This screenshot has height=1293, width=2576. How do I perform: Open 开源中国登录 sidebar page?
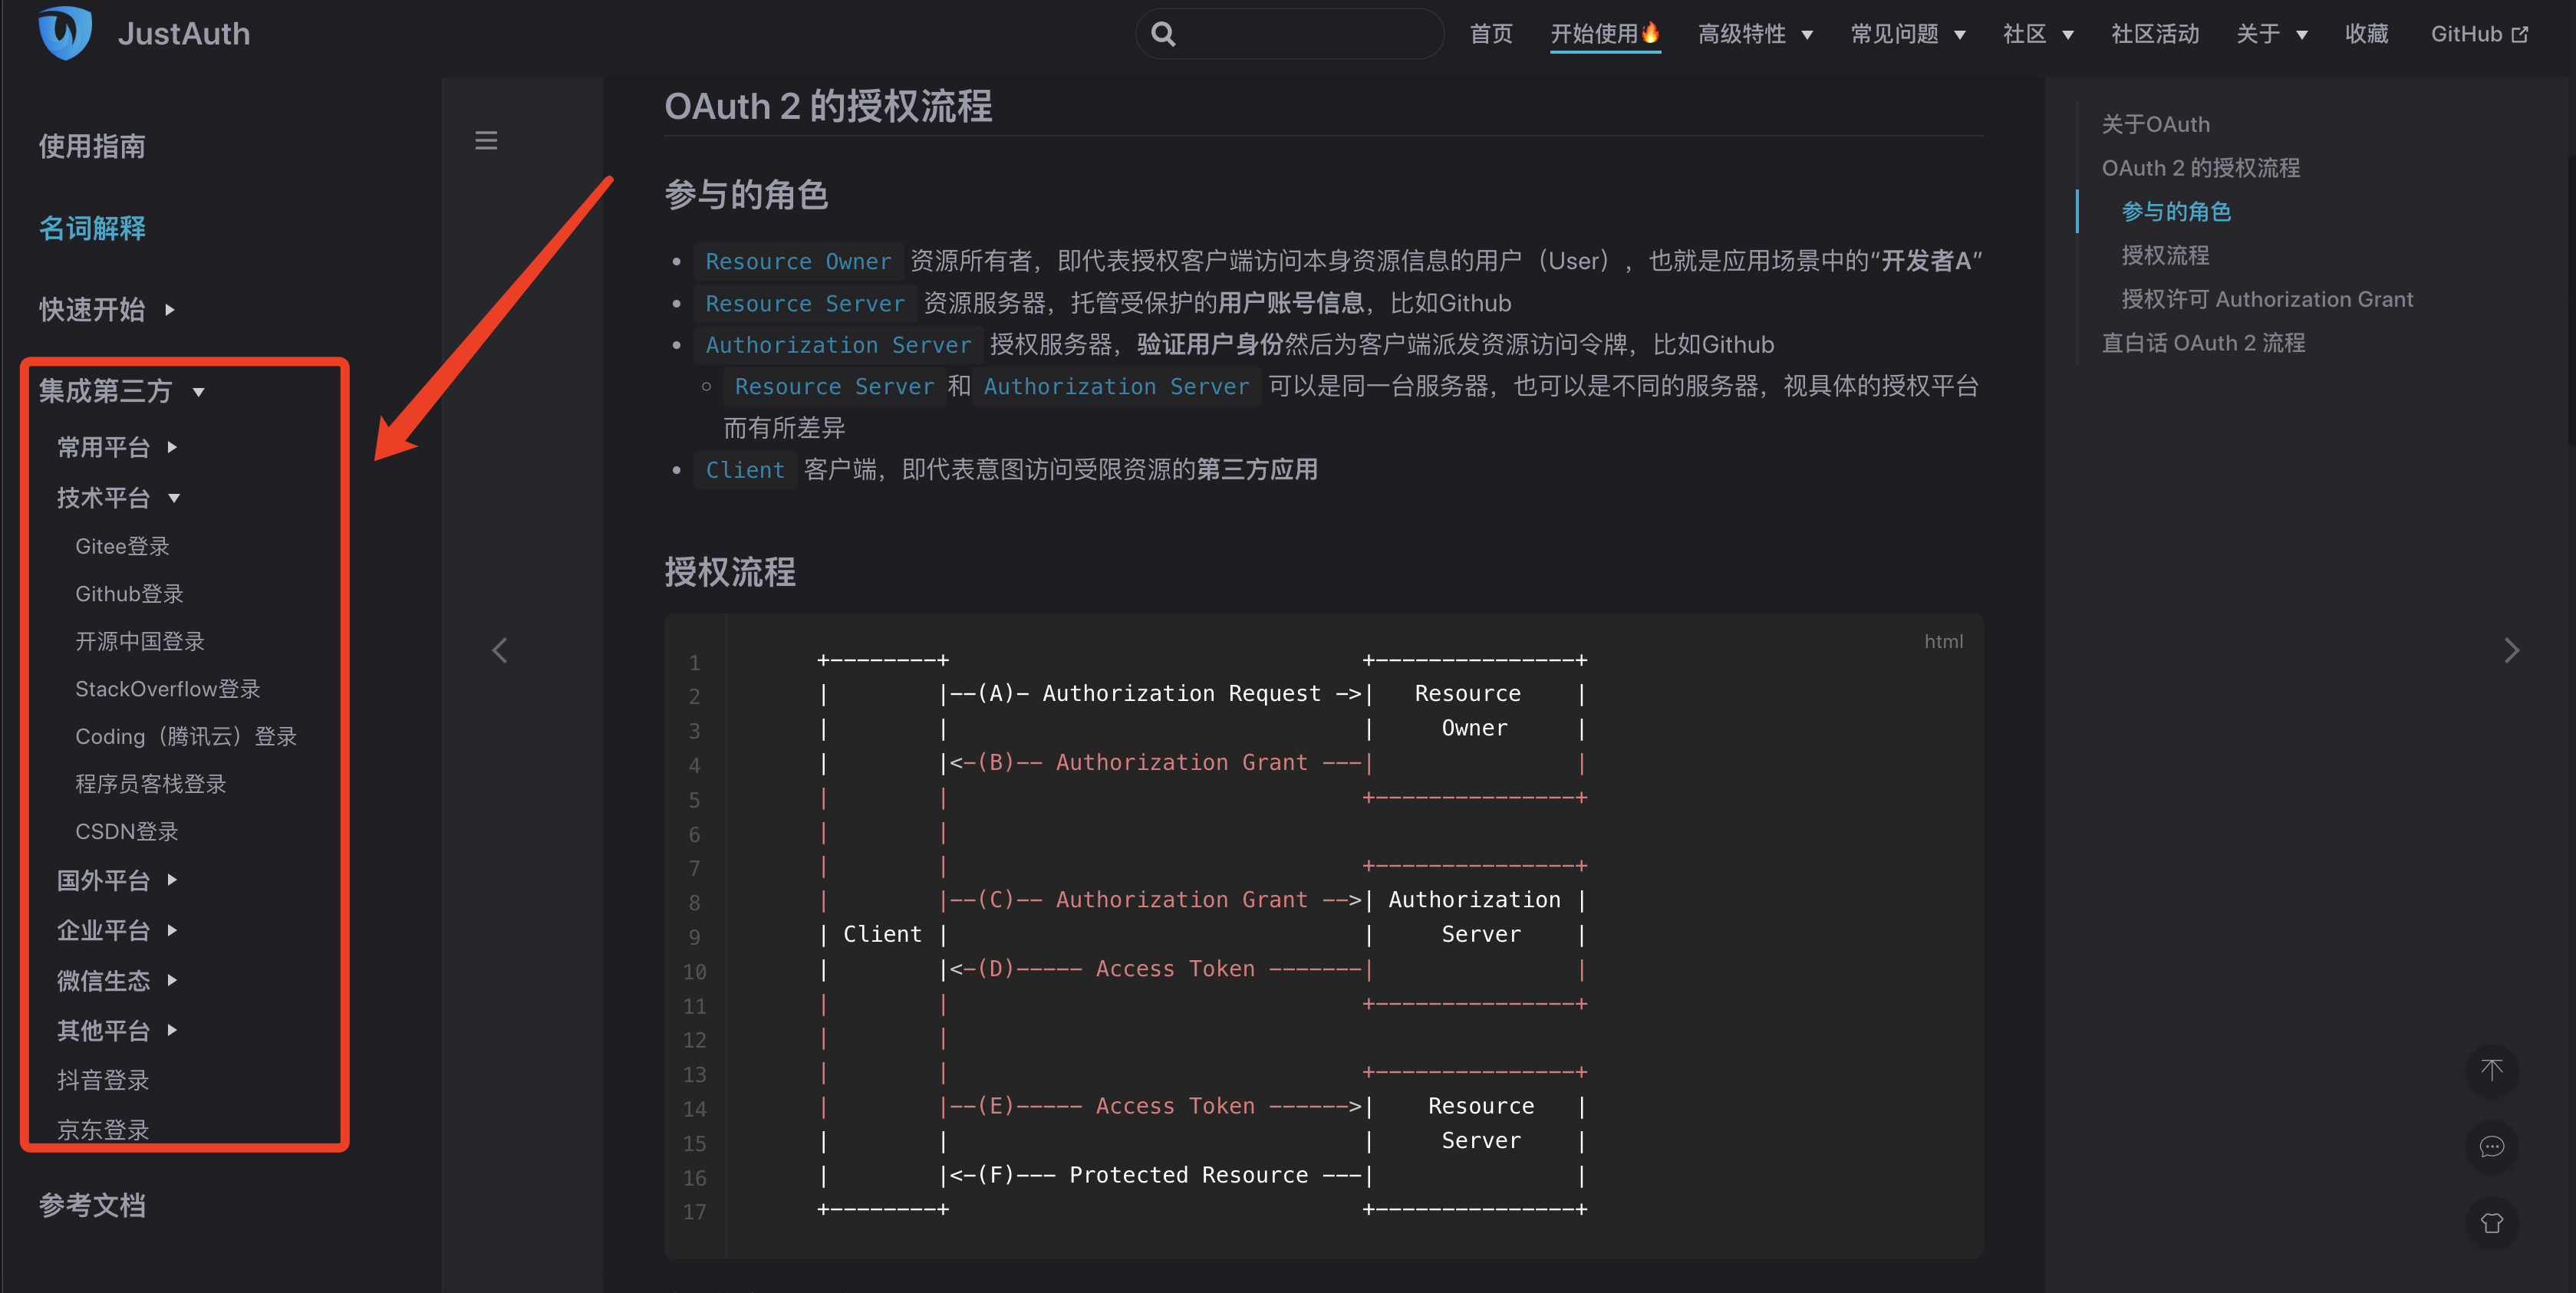(140, 641)
